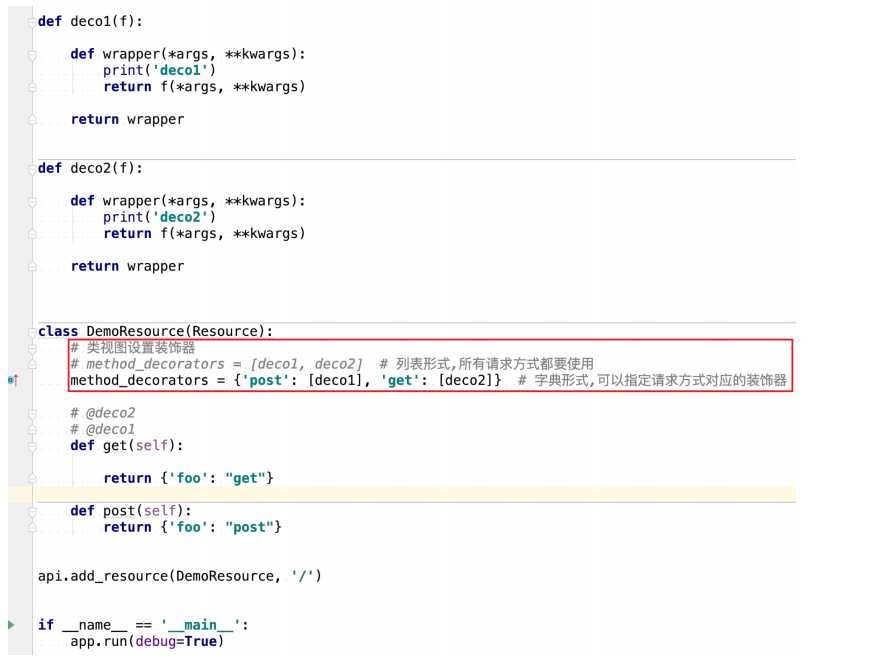Fold the 类视图设置装饰器 comment block
873x659 pixels.
[32, 348]
